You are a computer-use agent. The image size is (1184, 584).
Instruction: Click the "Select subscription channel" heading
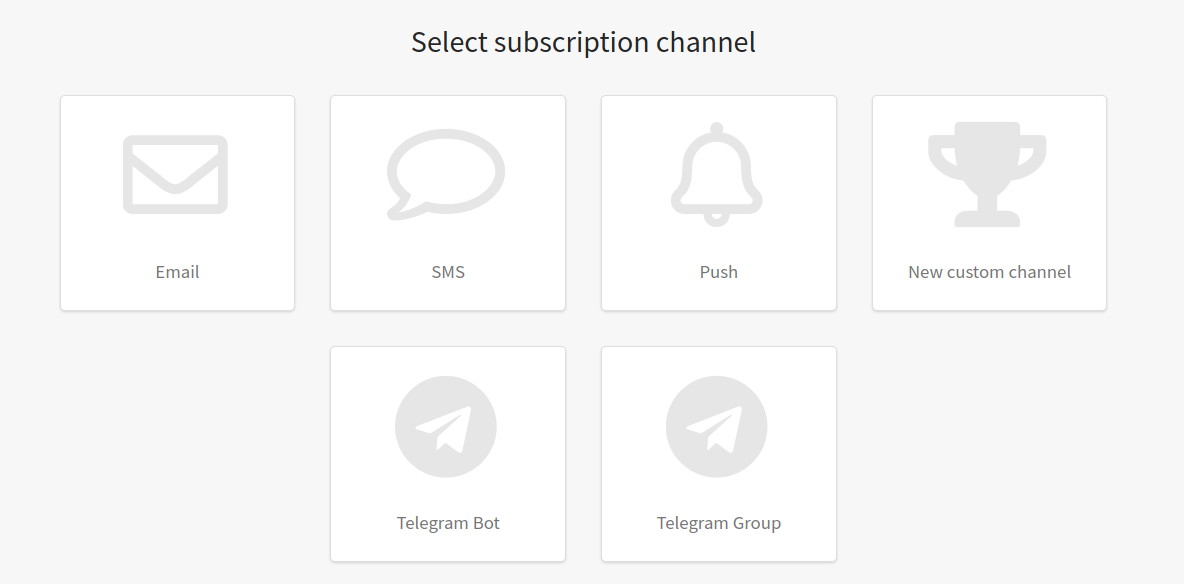583,42
